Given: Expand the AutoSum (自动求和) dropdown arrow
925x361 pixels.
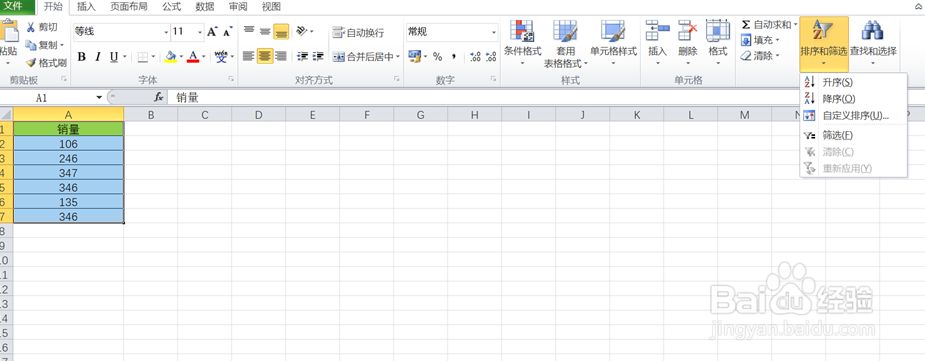Looking at the screenshot, I should pos(795,25).
